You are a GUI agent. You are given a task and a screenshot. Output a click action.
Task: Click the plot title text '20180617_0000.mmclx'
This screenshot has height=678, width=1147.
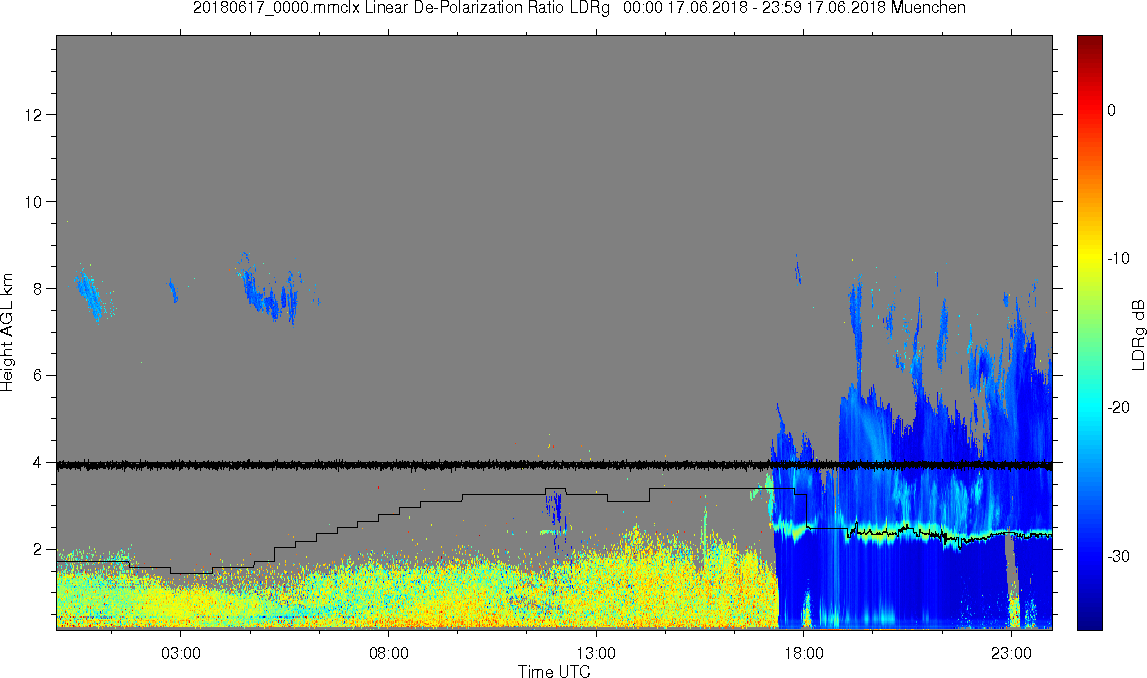coord(276,8)
